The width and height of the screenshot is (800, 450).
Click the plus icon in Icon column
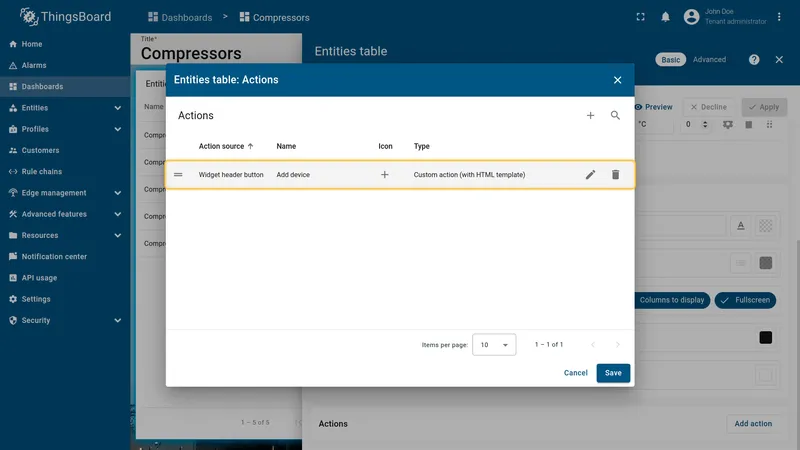[385, 174]
